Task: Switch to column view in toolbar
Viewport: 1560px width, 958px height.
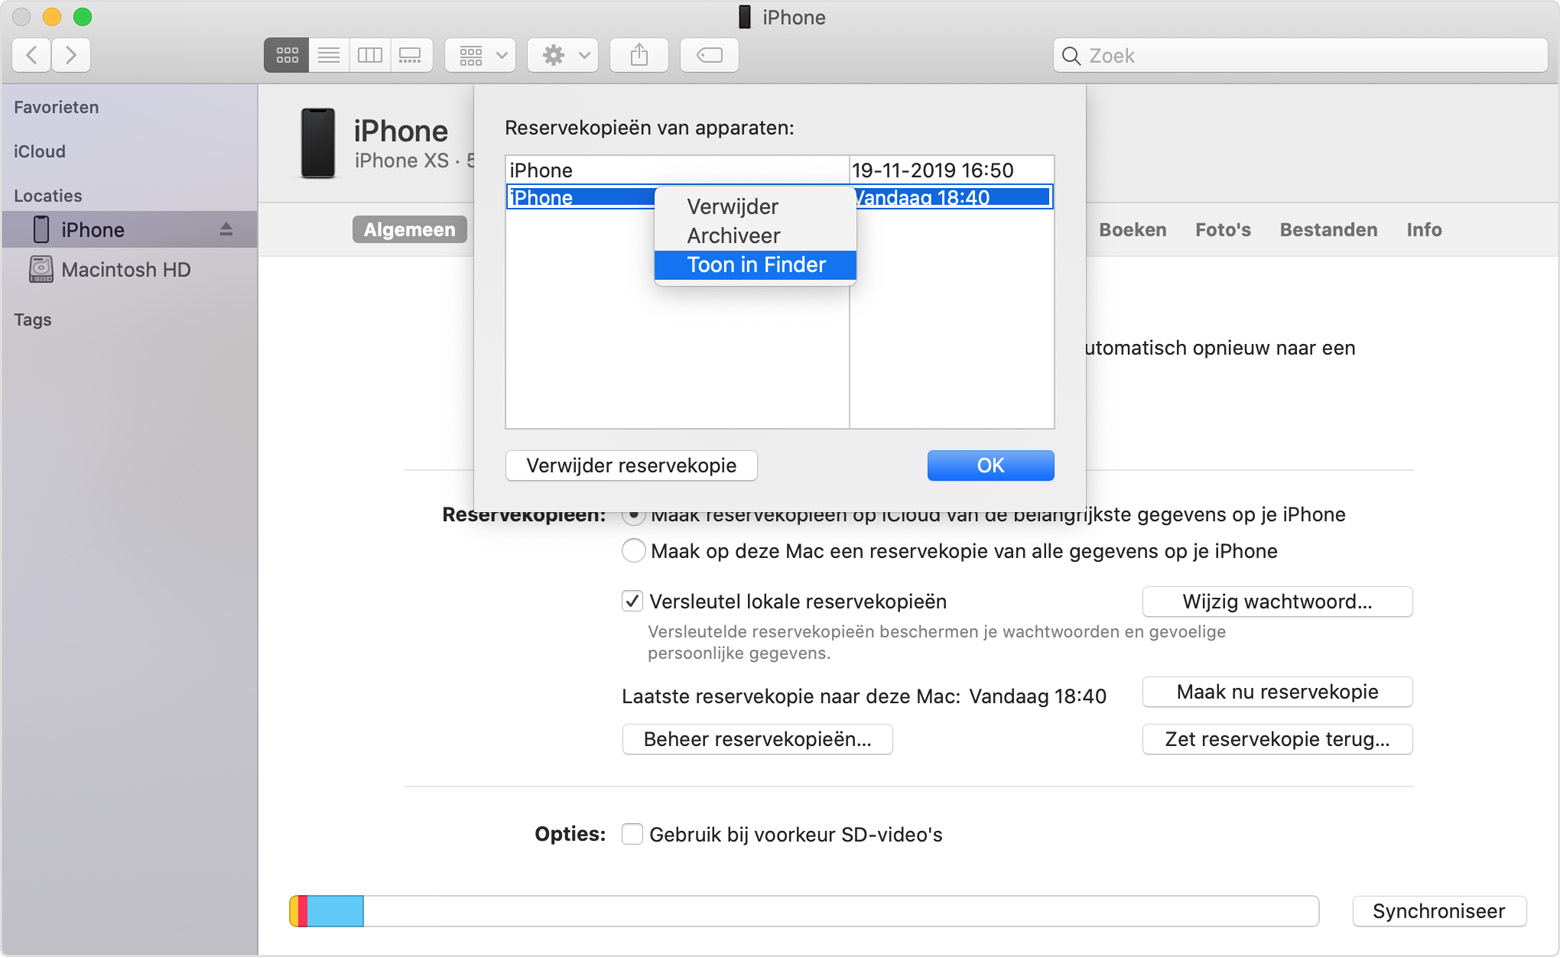Action: [x=370, y=55]
